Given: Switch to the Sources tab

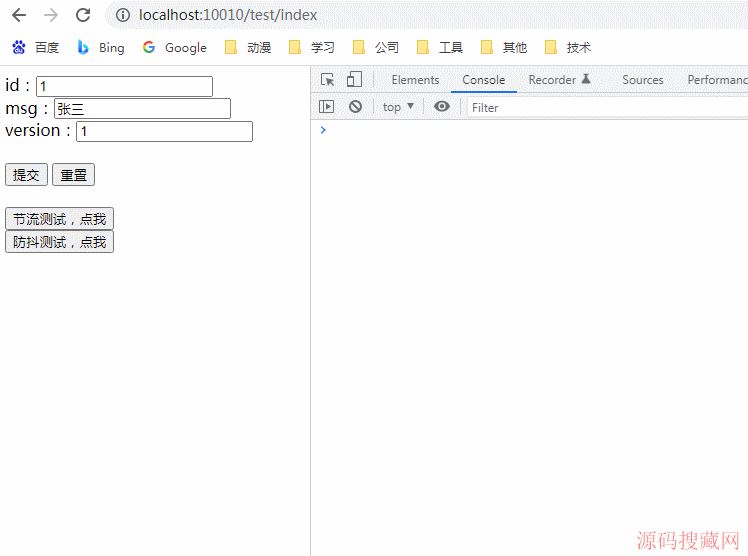Looking at the screenshot, I should click(x=642, y=80).
